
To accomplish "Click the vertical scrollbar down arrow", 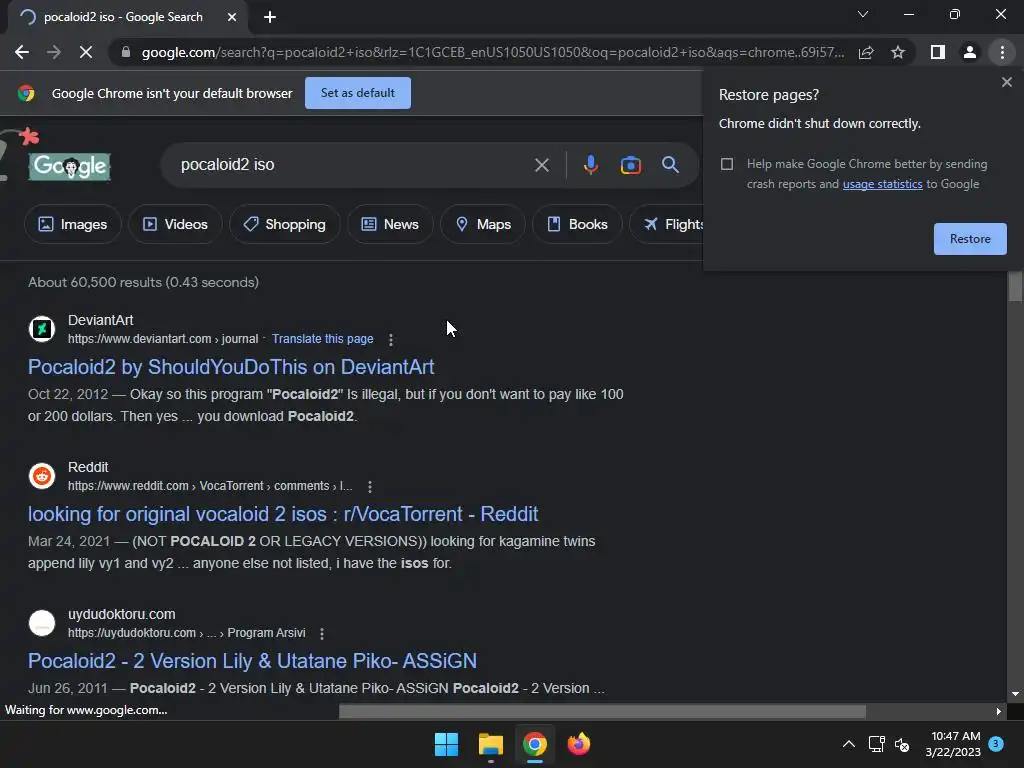I will tap(1015, 694).
